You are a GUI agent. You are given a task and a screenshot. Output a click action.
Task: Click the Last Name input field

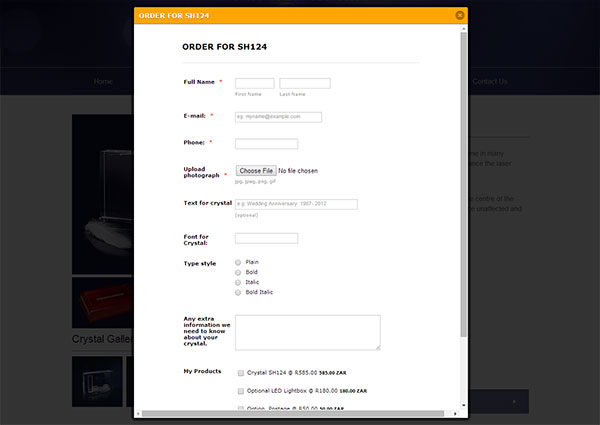[304, 83]
